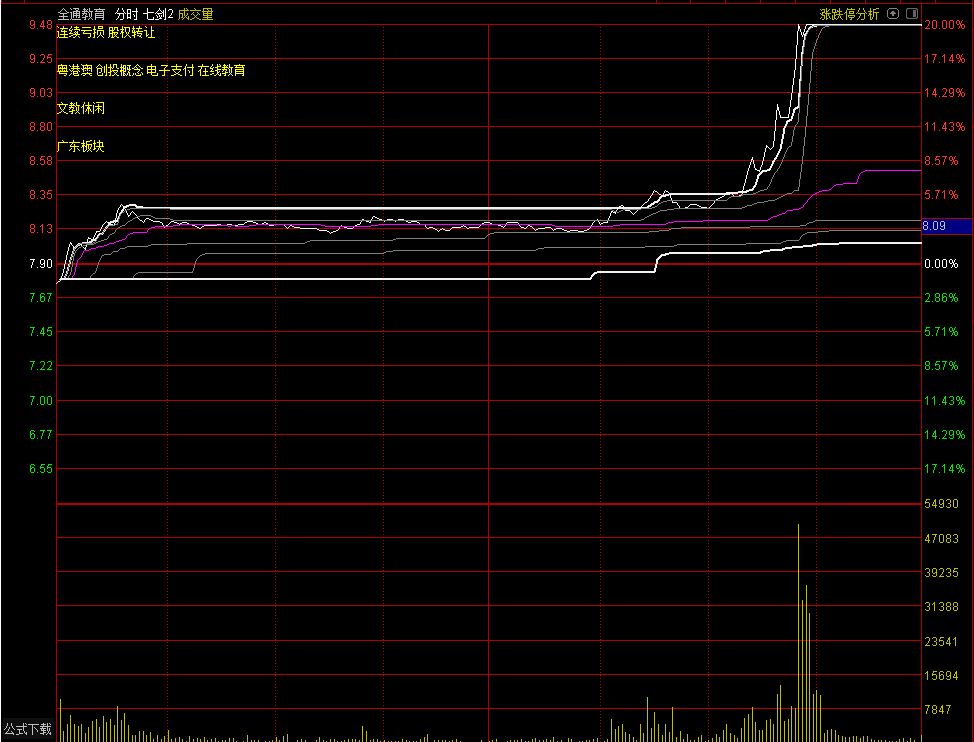
Task: Click the 9.48 limit-up price label
Action: (x=41, y=25)
